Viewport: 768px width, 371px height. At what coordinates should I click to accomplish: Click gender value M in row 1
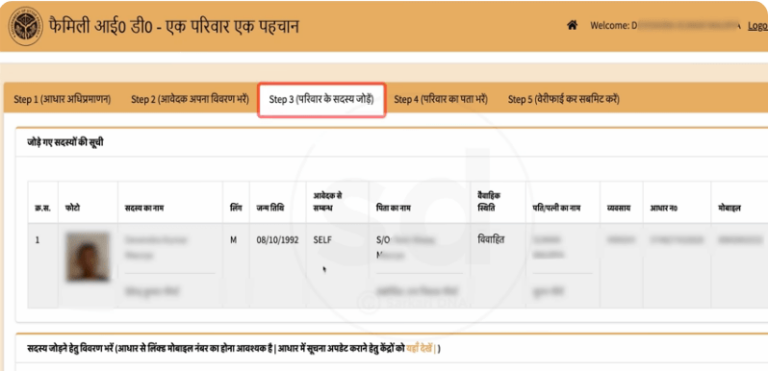pos(233,240)
